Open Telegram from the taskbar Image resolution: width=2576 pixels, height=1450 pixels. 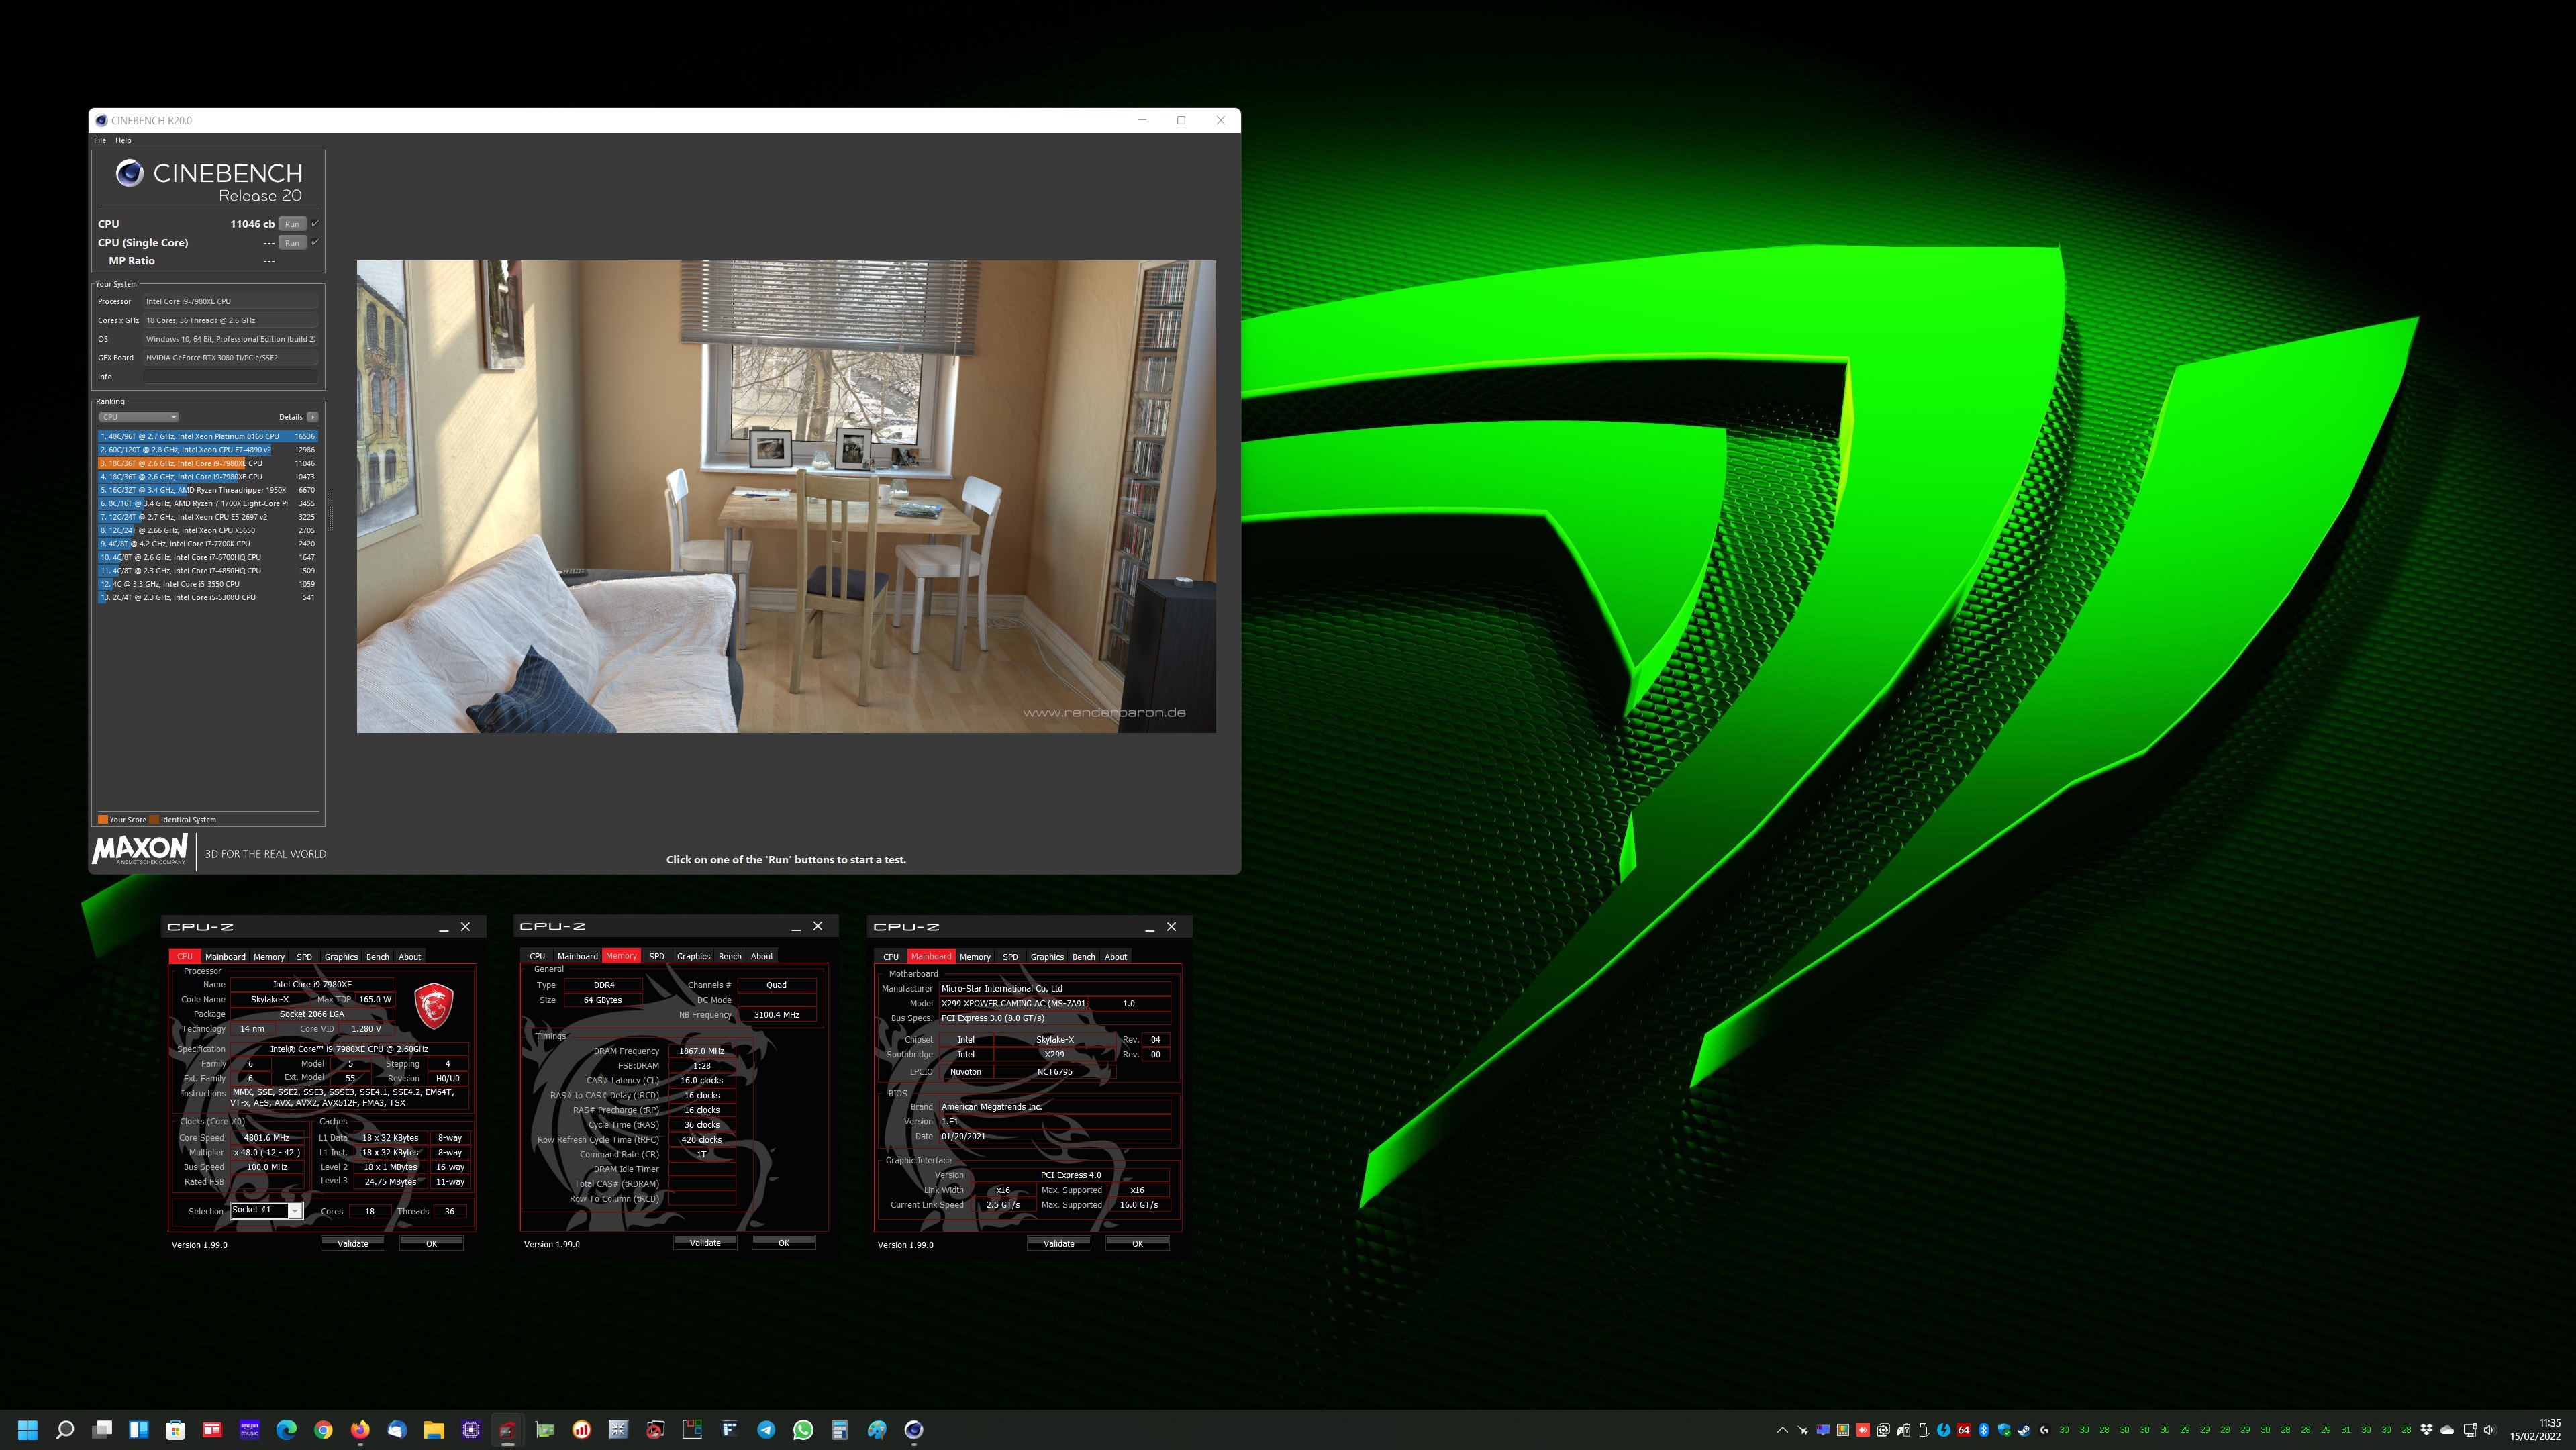[x=766, y=1430]
